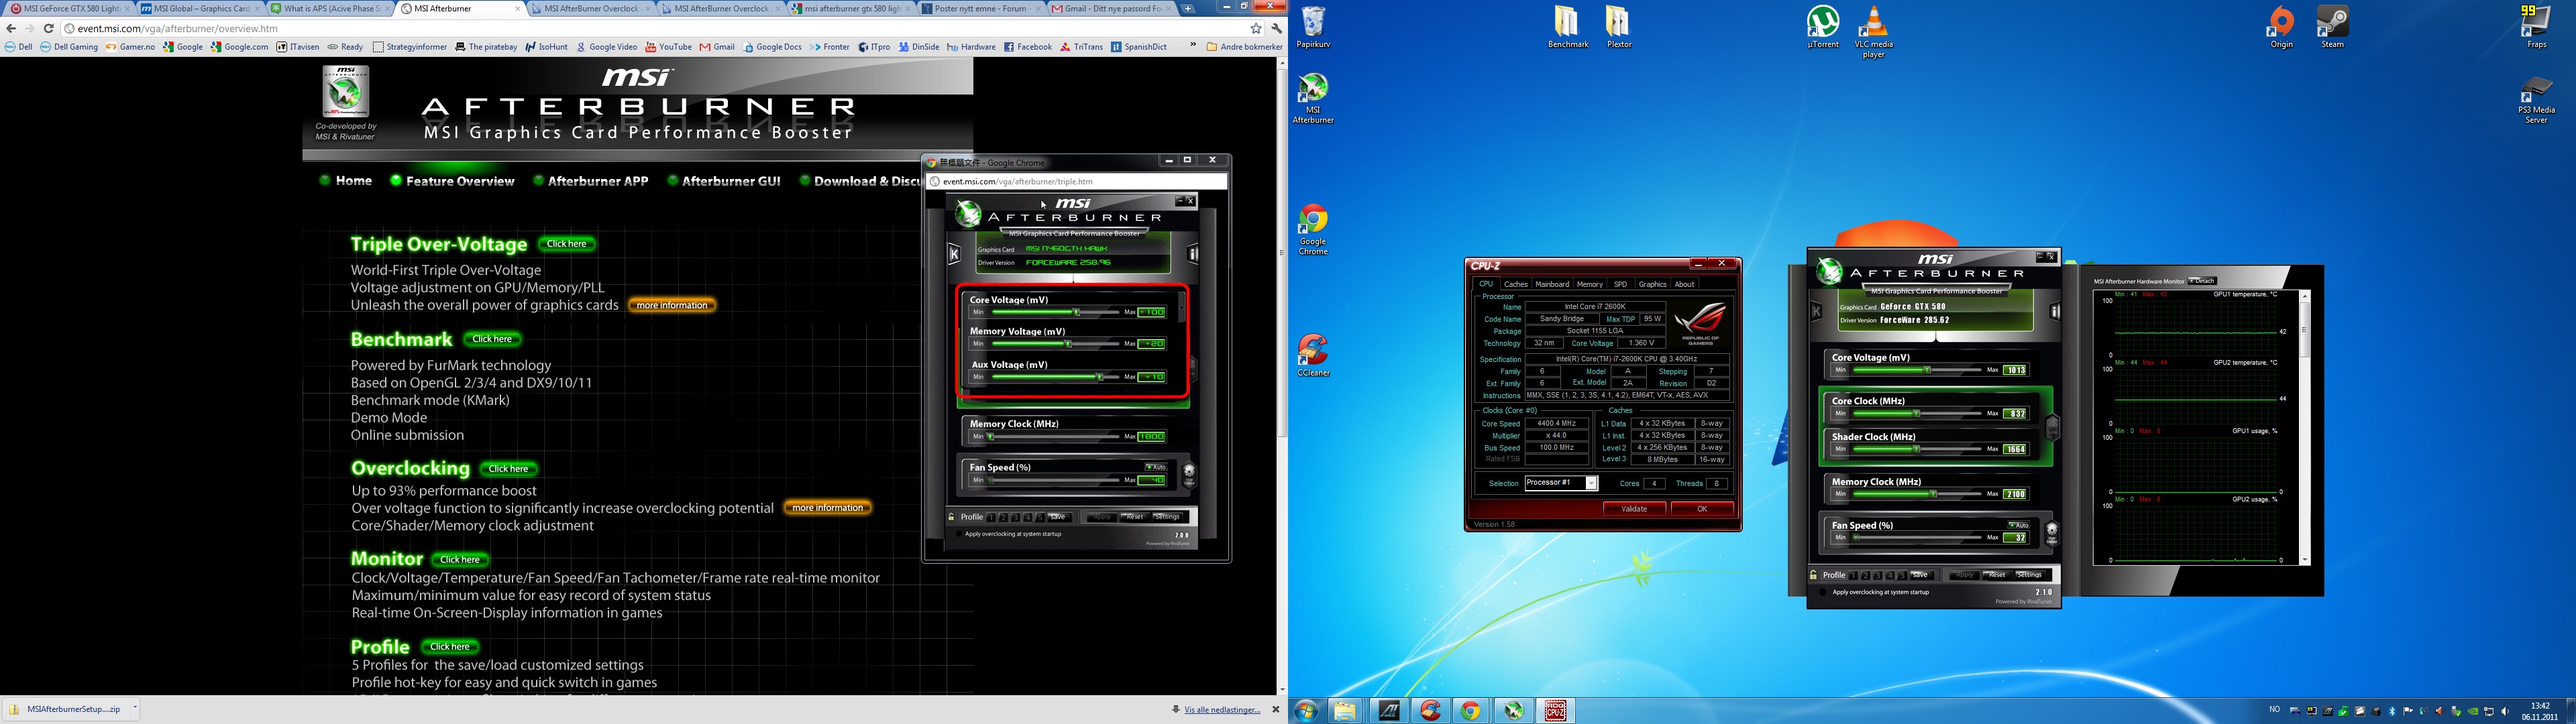
Task: Select profile slot 1 in Afterburner
Action: (1853, 575)
